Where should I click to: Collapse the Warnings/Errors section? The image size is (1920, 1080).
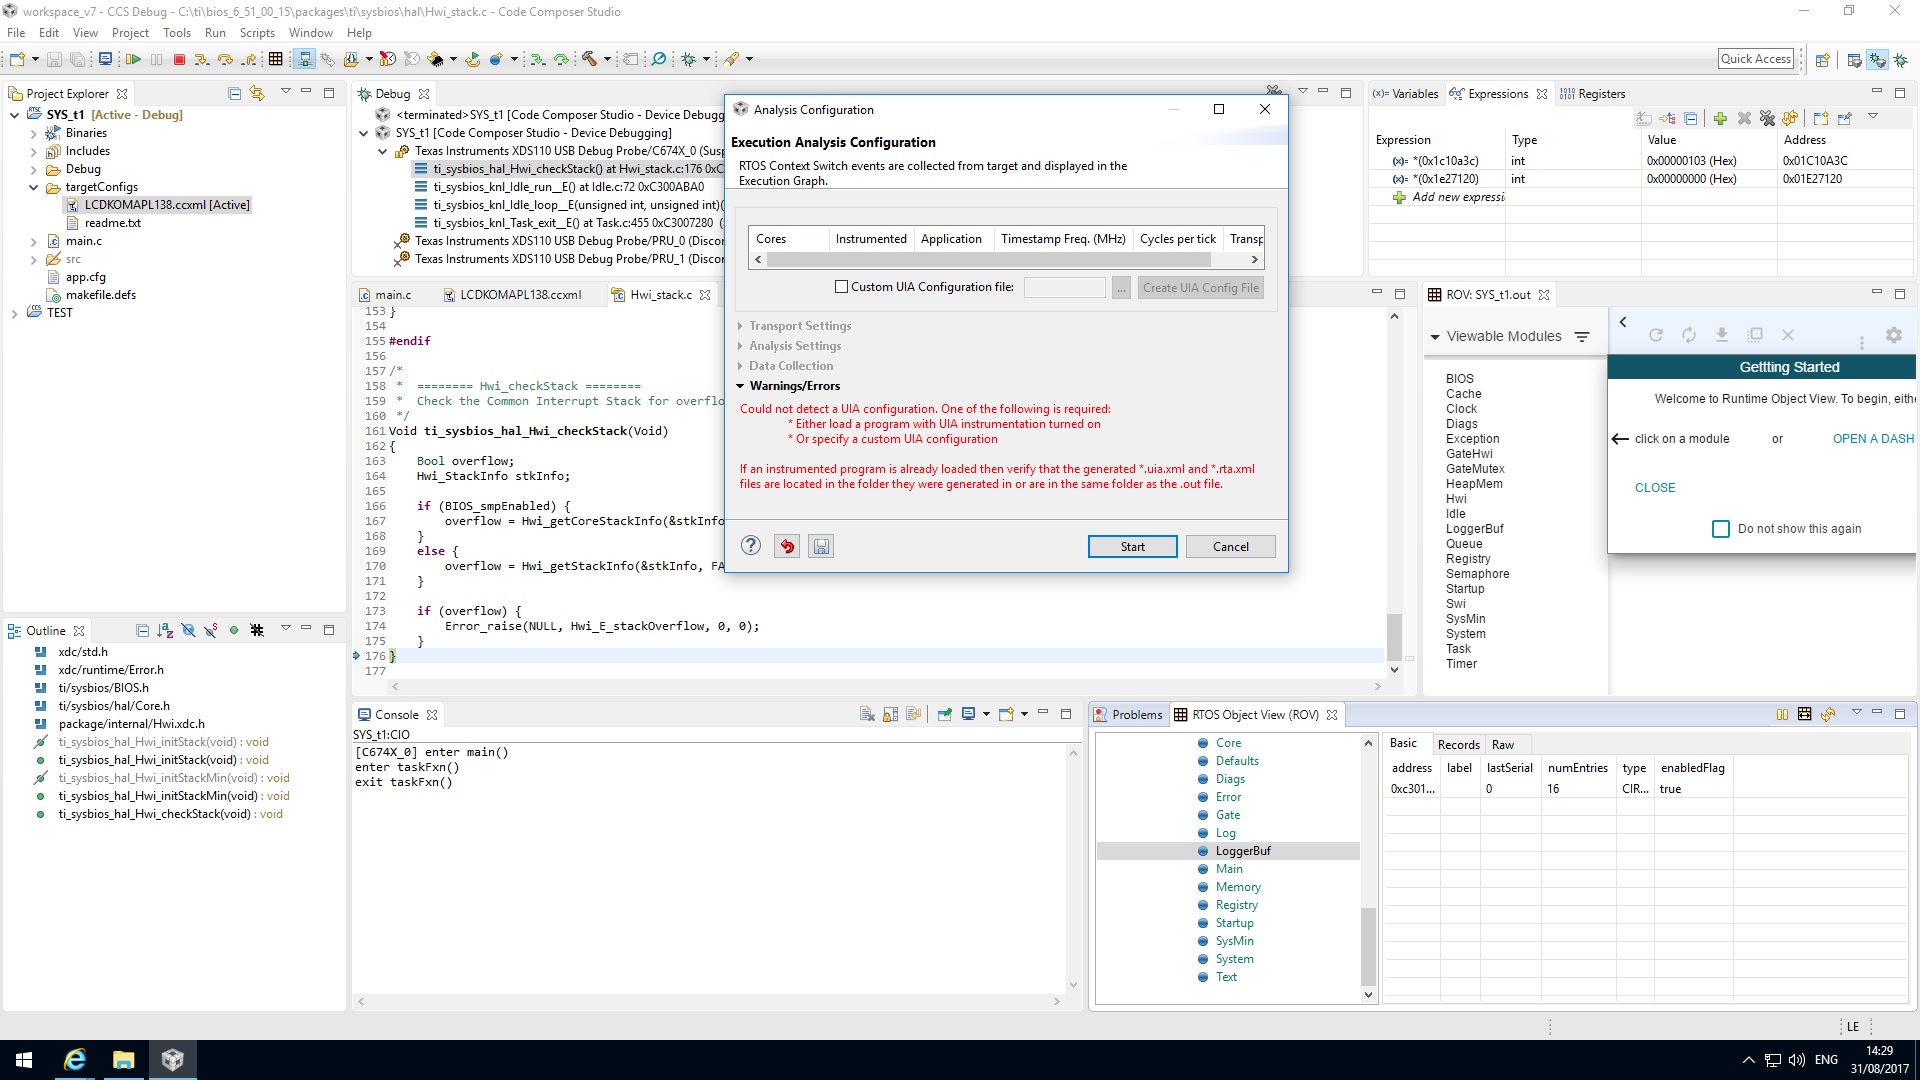click(x=740, y=386)
